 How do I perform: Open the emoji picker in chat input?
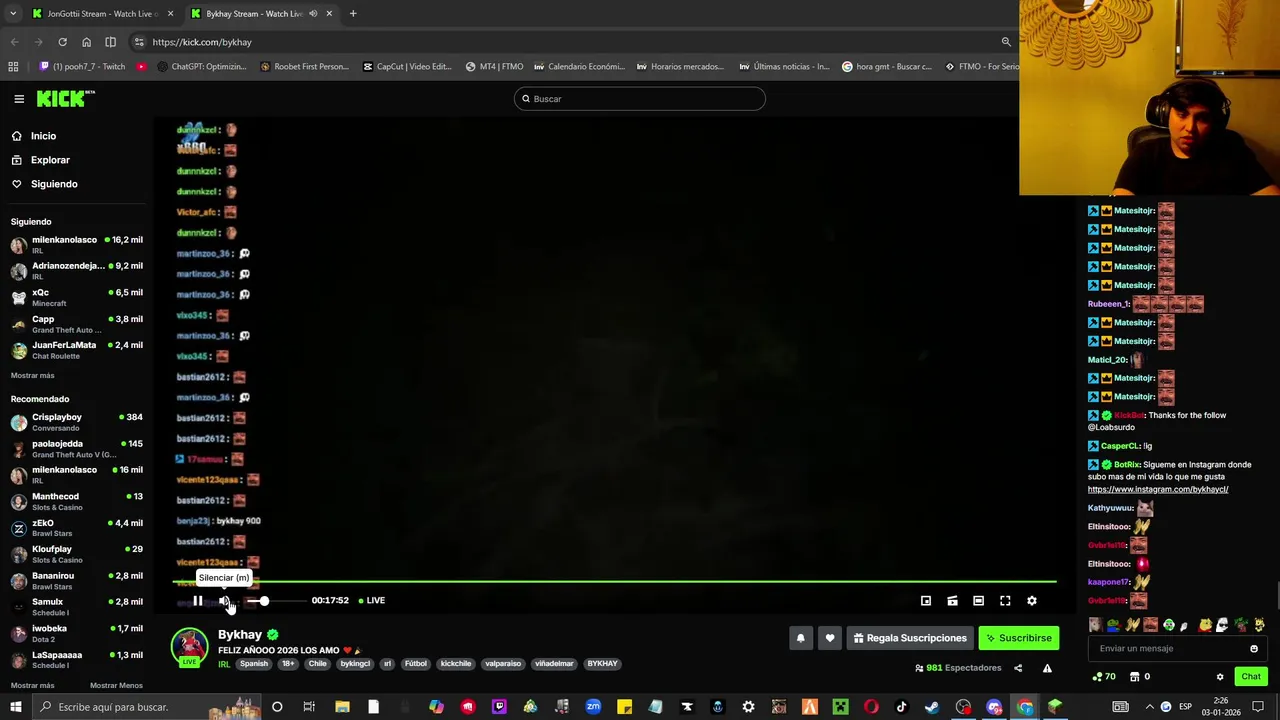pyautogui.click(x=1254, y=648)
